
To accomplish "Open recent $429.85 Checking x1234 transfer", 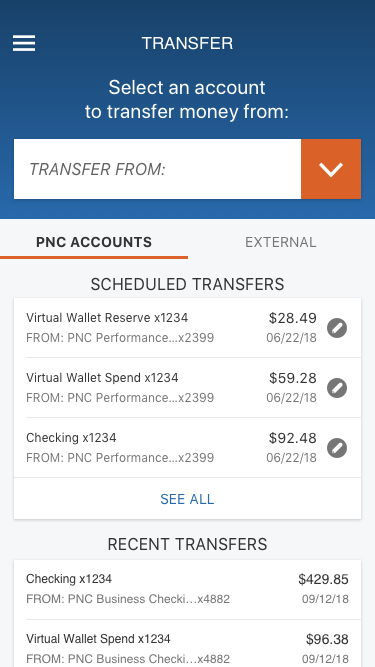I will [188, 590].
